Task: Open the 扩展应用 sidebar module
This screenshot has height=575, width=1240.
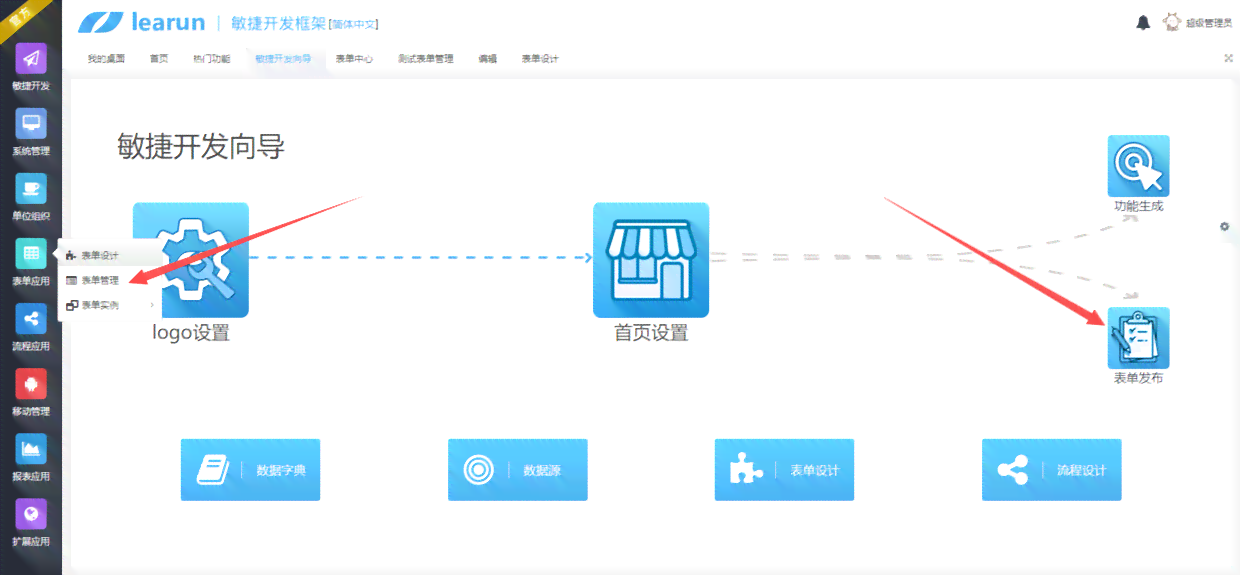Action: [31, 523]
